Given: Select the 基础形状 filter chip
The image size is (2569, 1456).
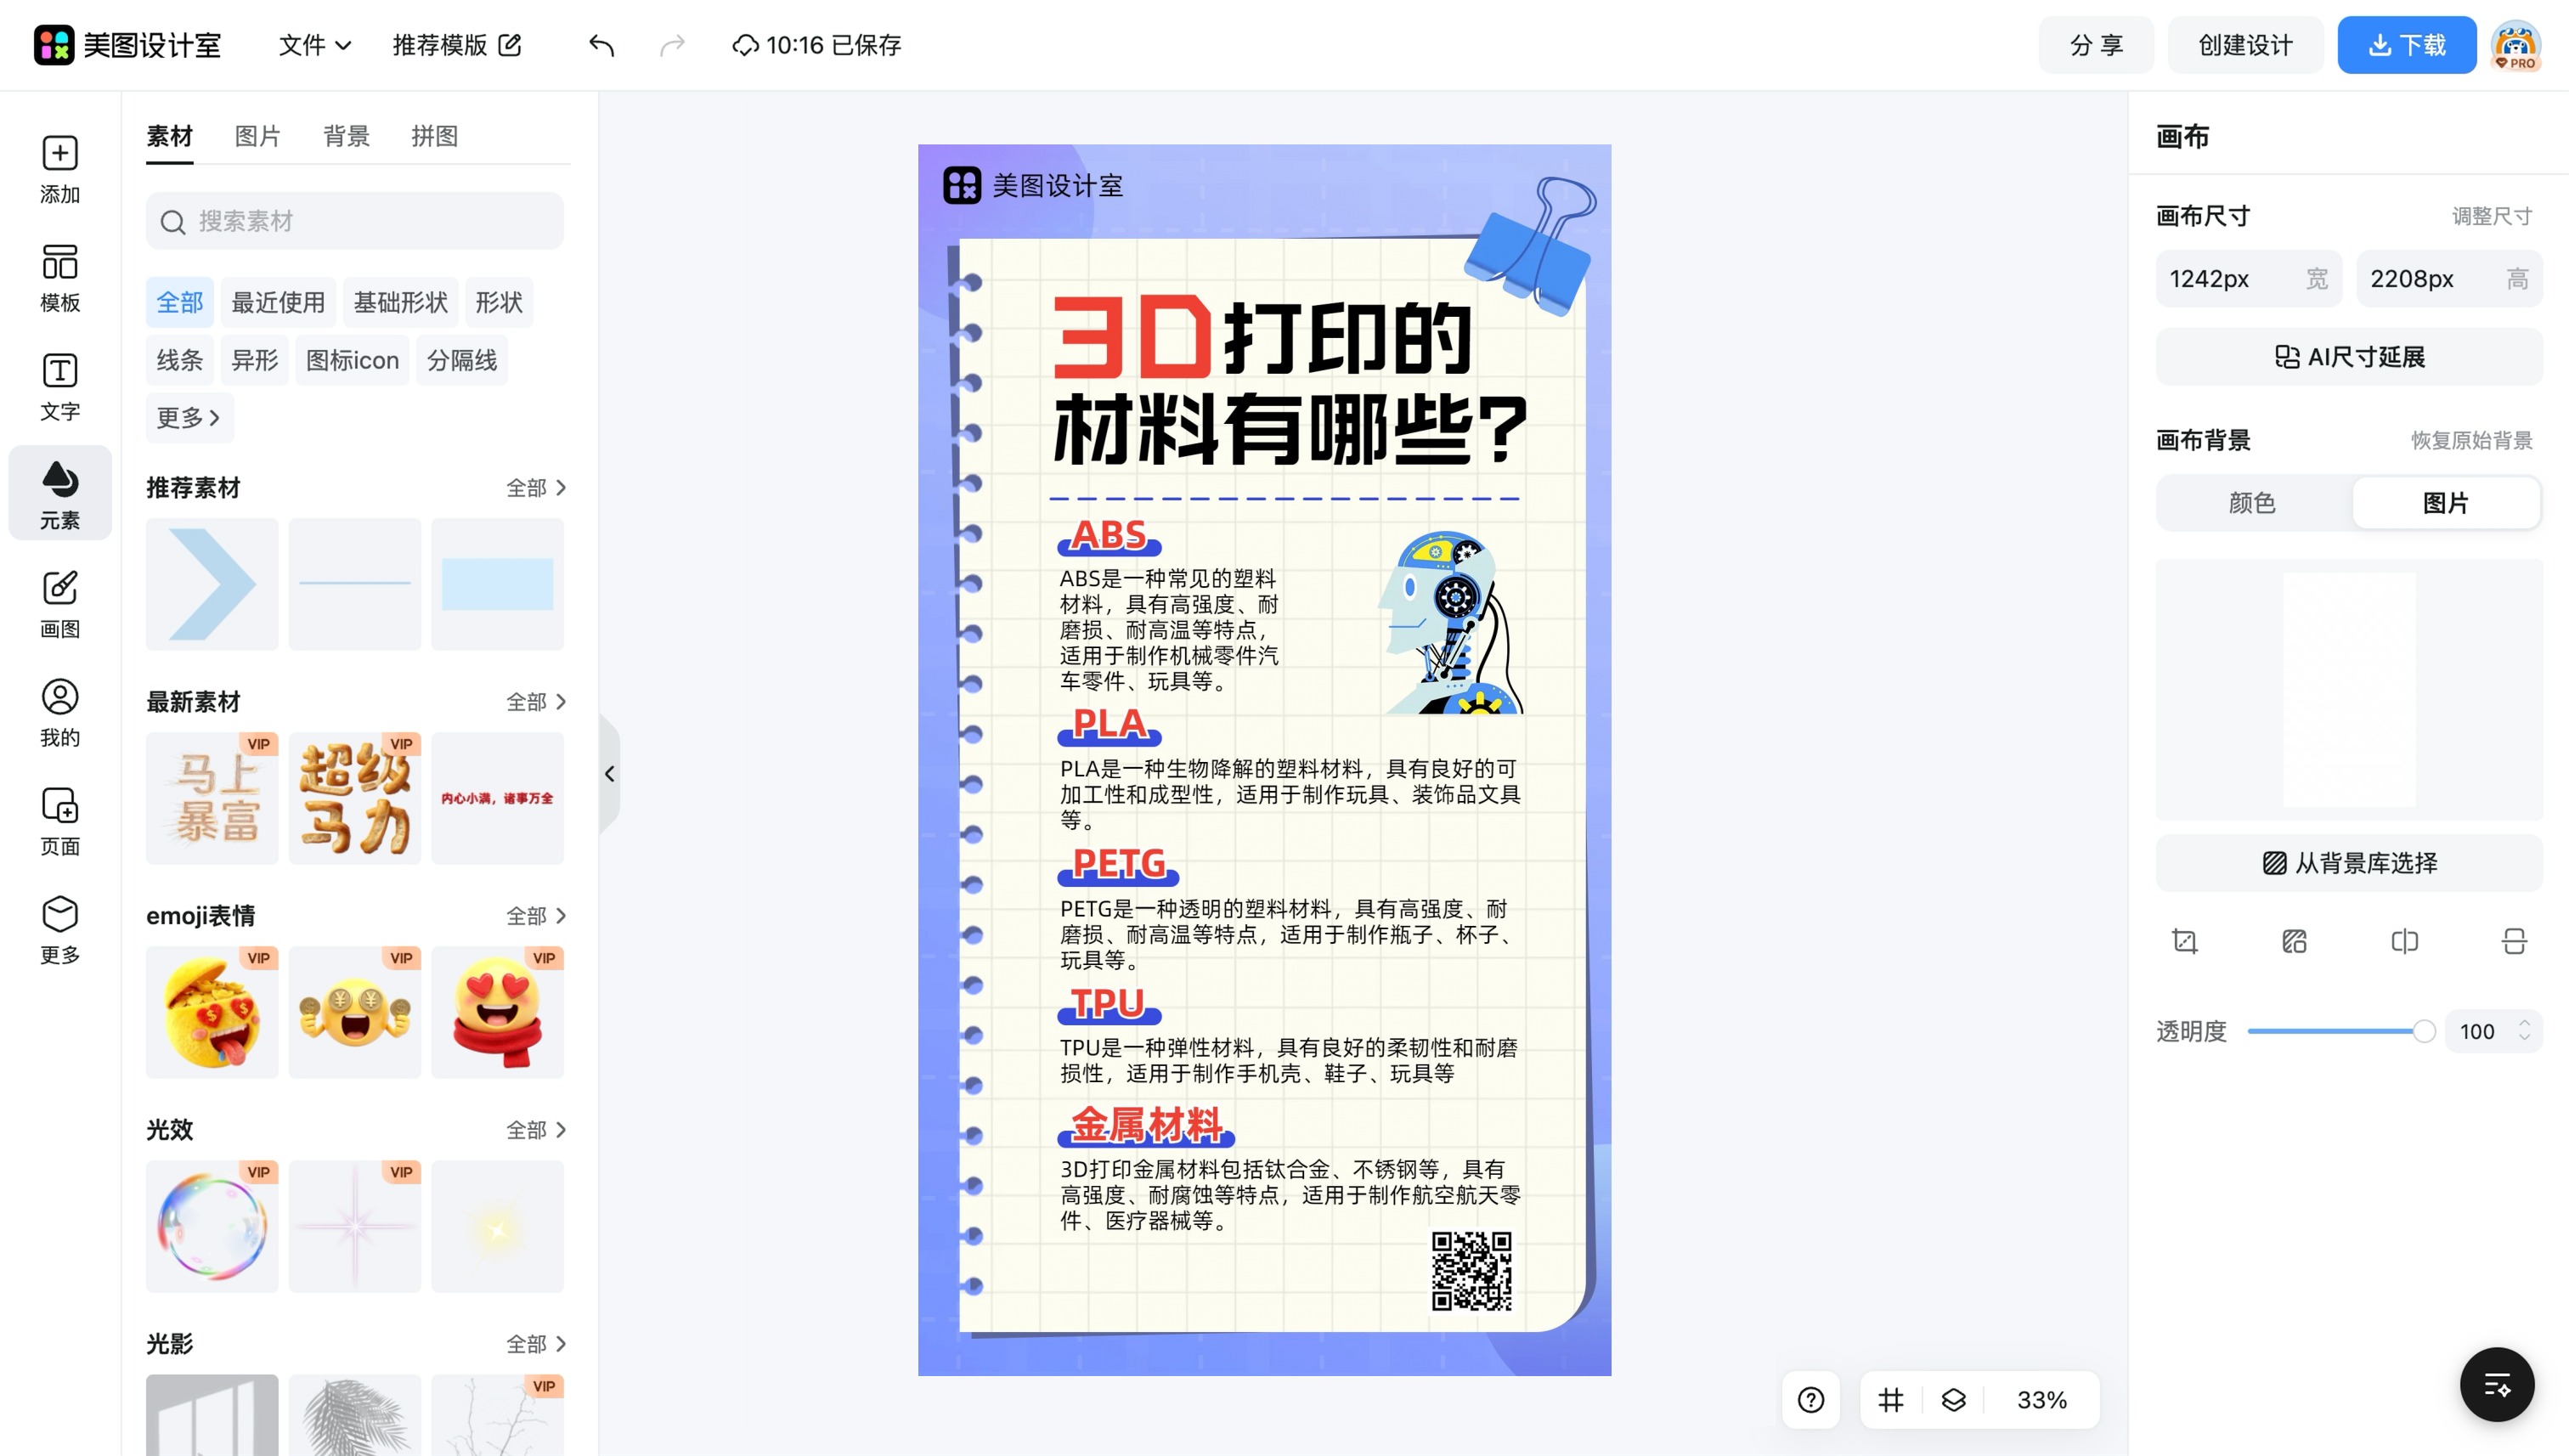Looking at the screenshot, I should [x=400, y=302].
